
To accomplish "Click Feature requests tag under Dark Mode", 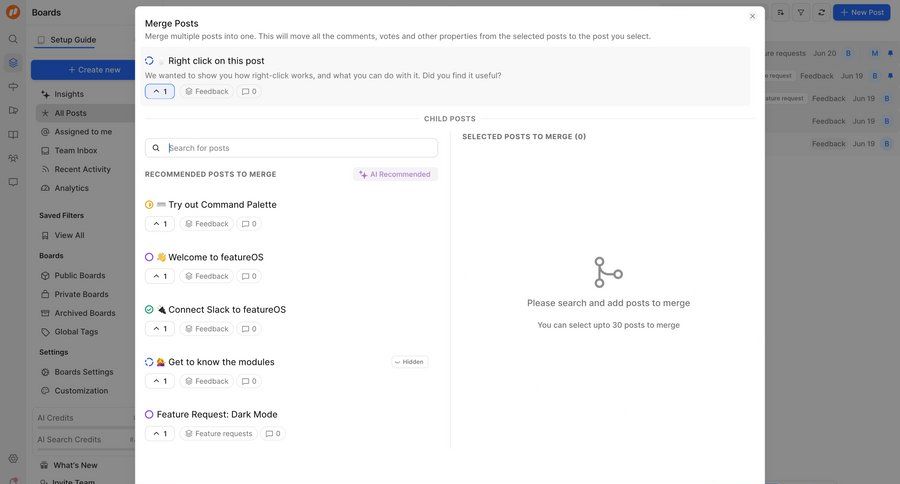I will [219, 433].
